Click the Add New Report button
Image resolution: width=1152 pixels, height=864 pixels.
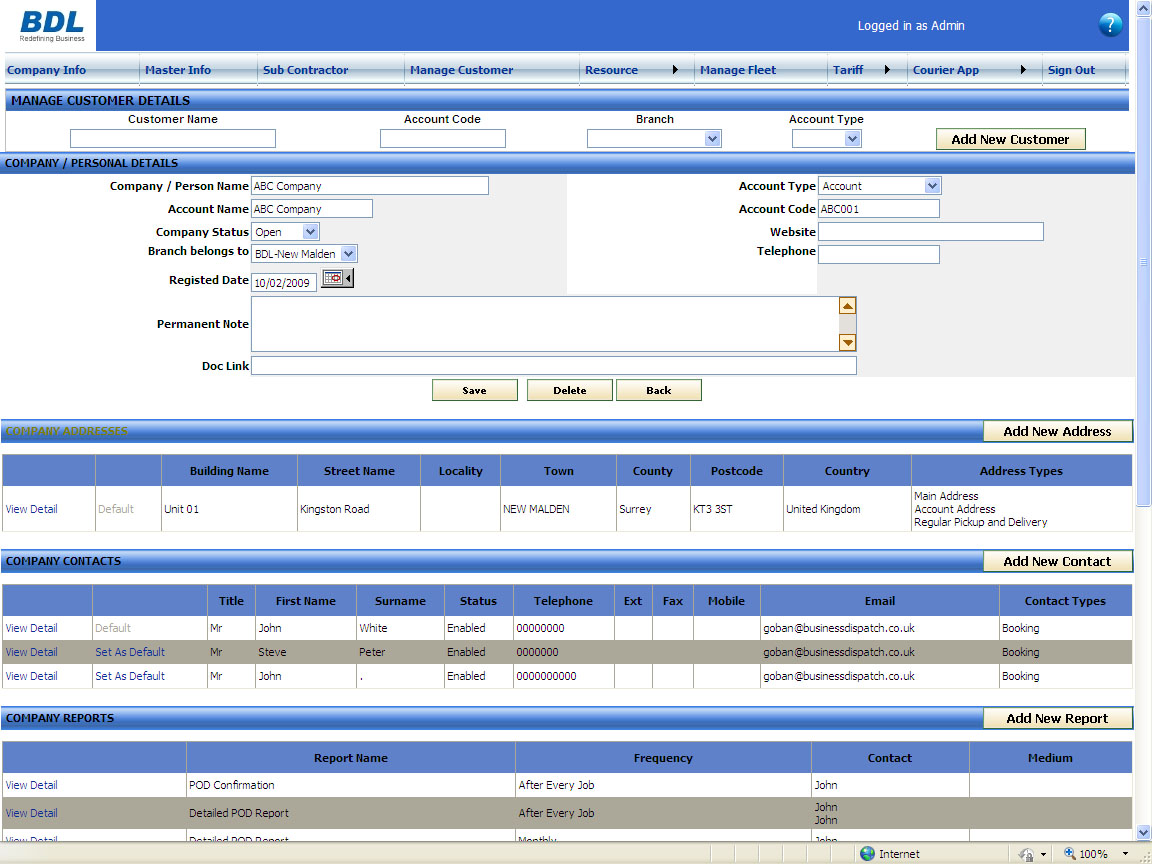[1057, 719]
